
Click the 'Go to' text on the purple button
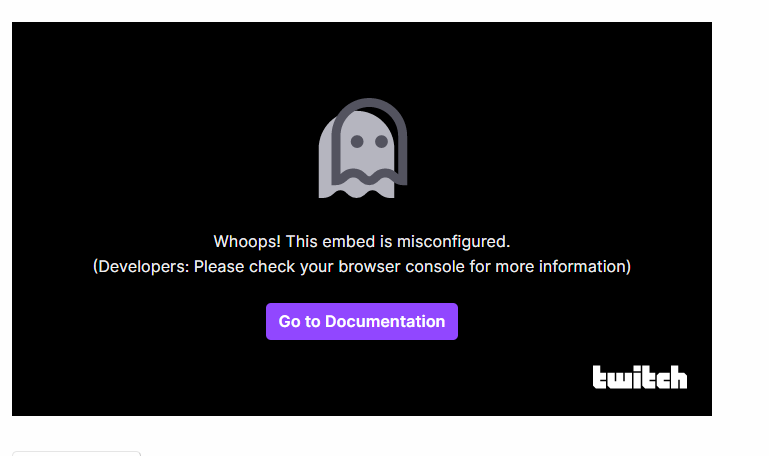click(299, 322)
